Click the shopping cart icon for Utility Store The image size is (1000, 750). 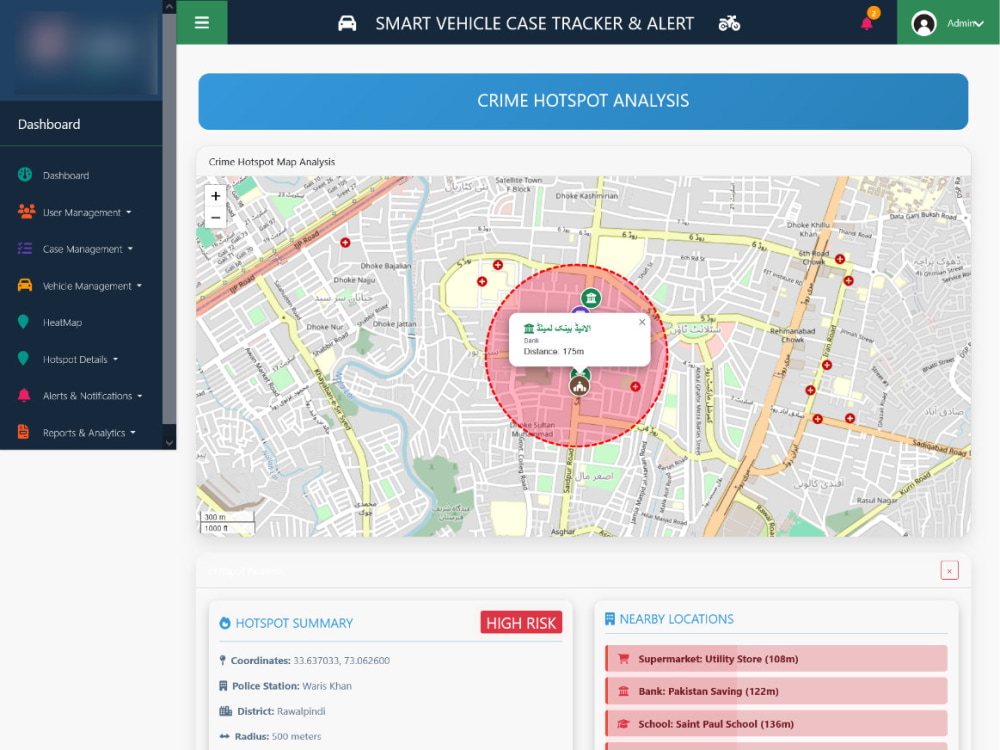(x=624, y=658)
